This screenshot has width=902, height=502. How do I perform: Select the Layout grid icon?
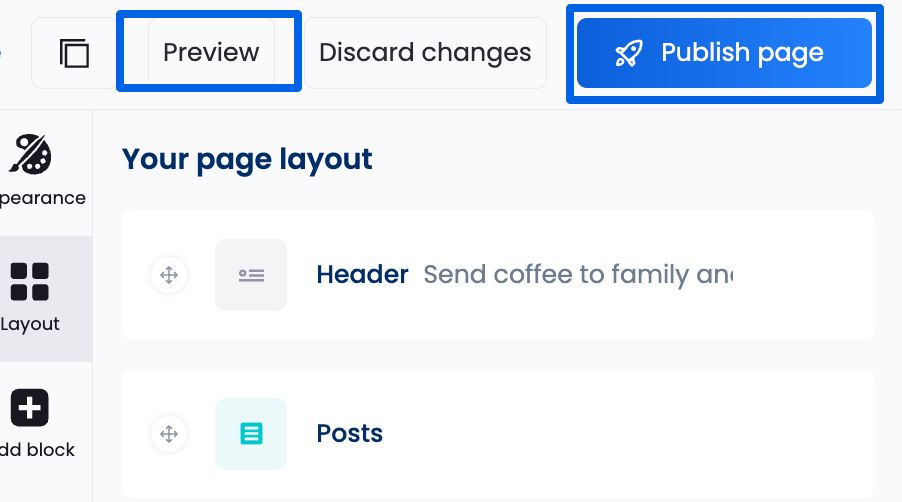click(30, 282)
